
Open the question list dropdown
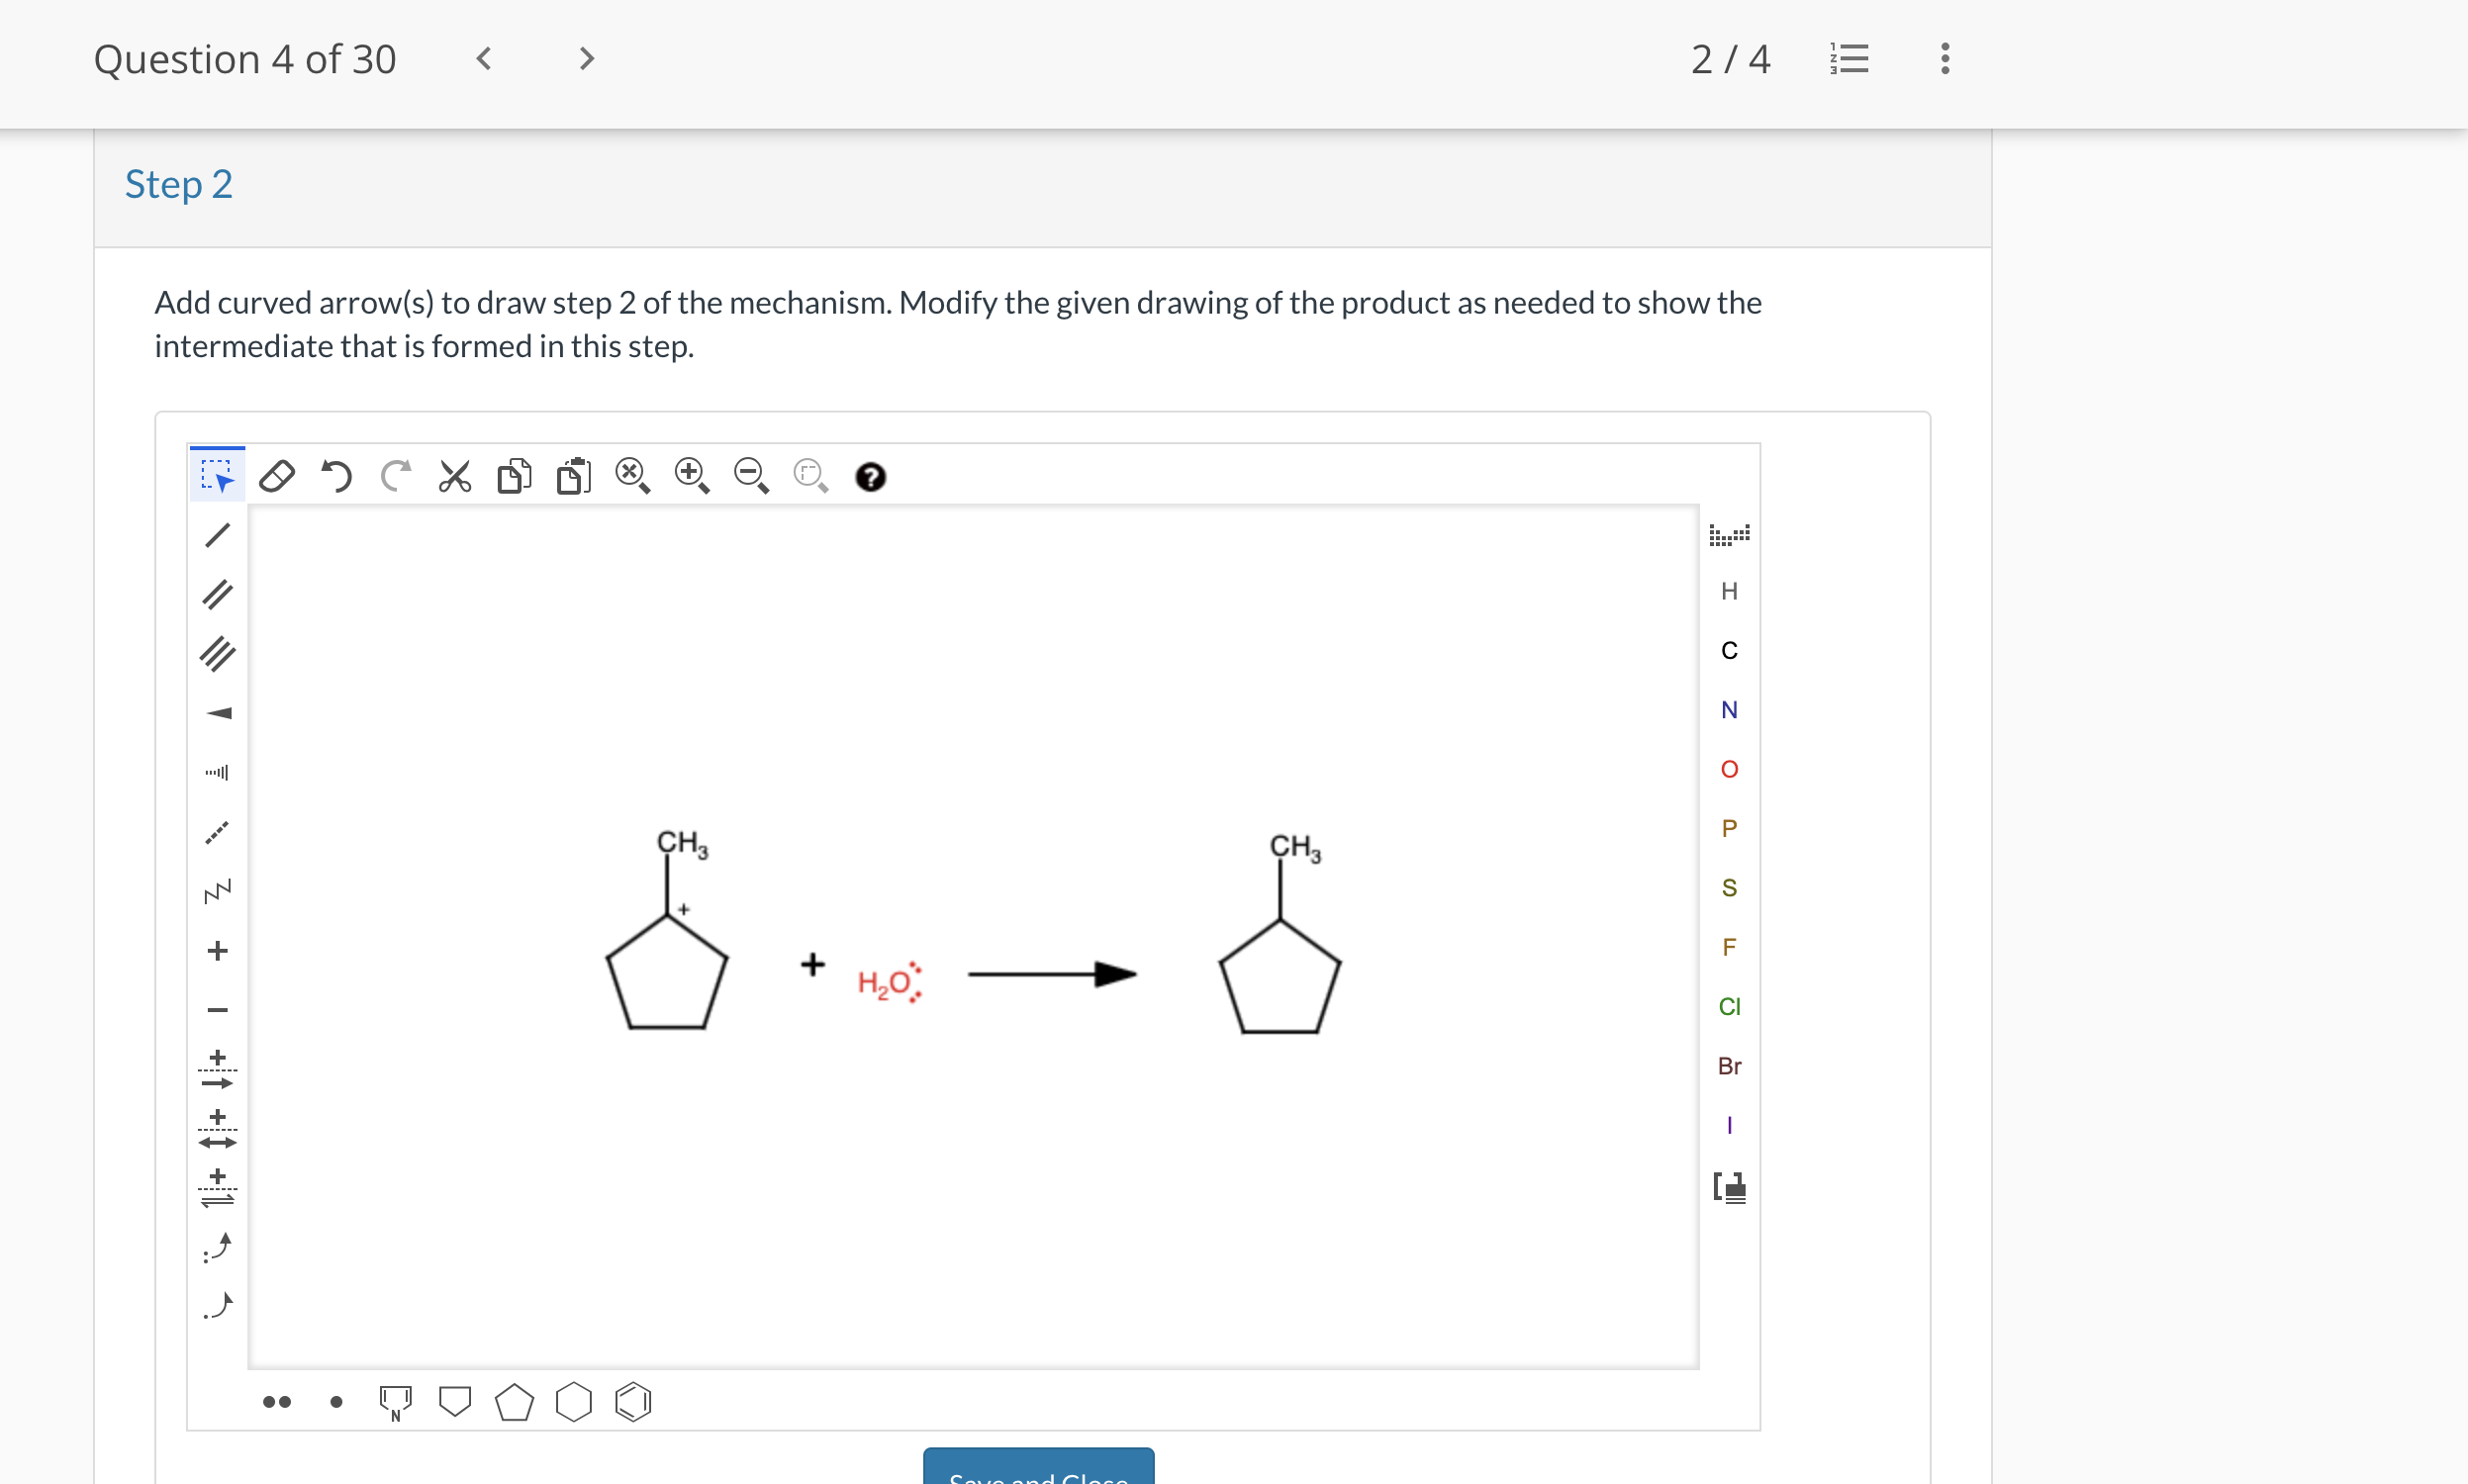point(1847,59)
